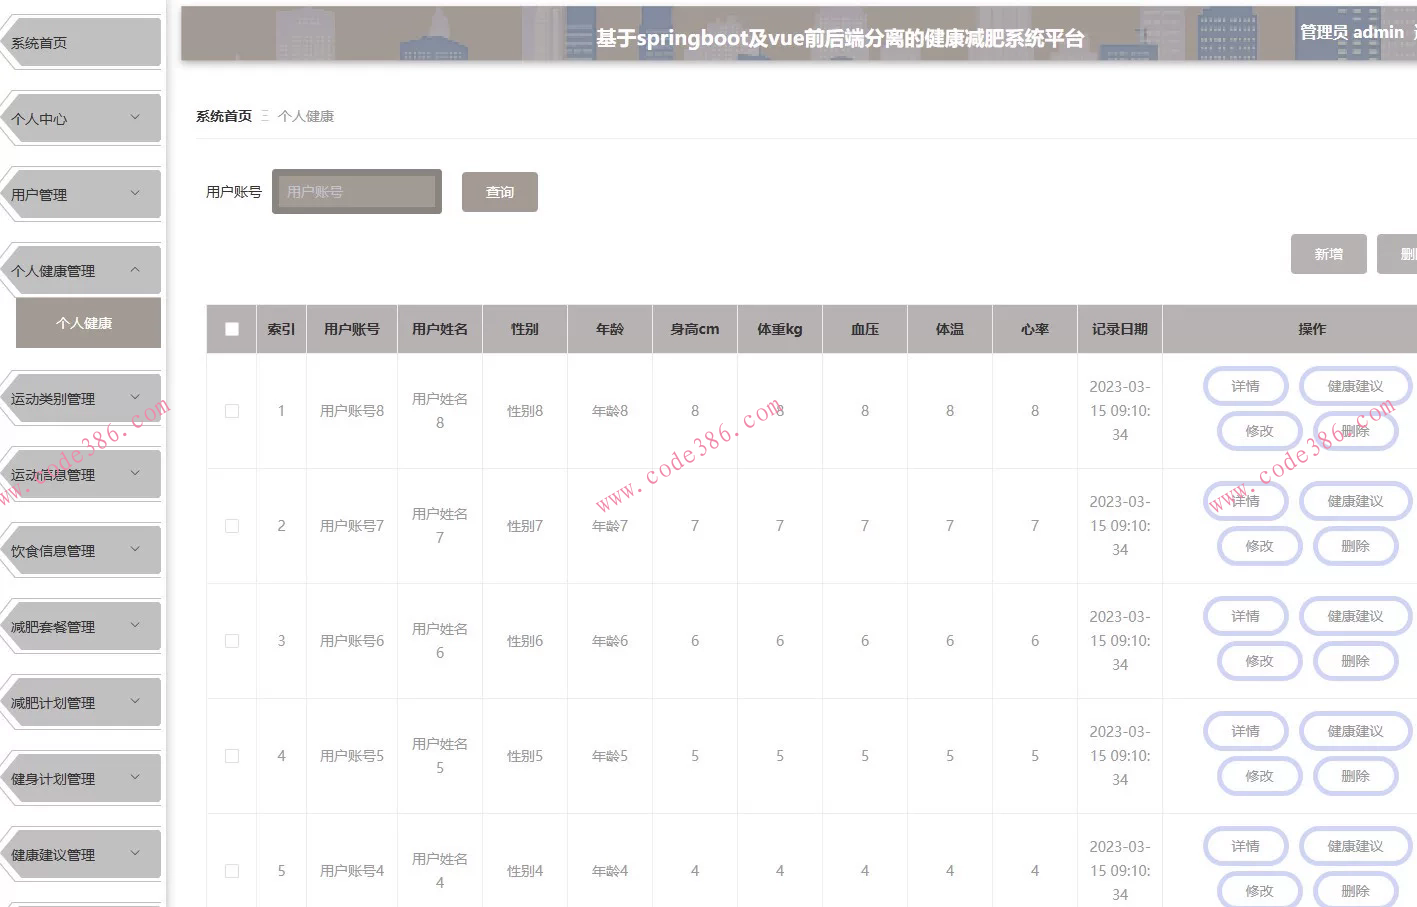Modify row 用户账号6 via 修改
This screenshot has height=907, width=1417.
tap(1259, 661)
